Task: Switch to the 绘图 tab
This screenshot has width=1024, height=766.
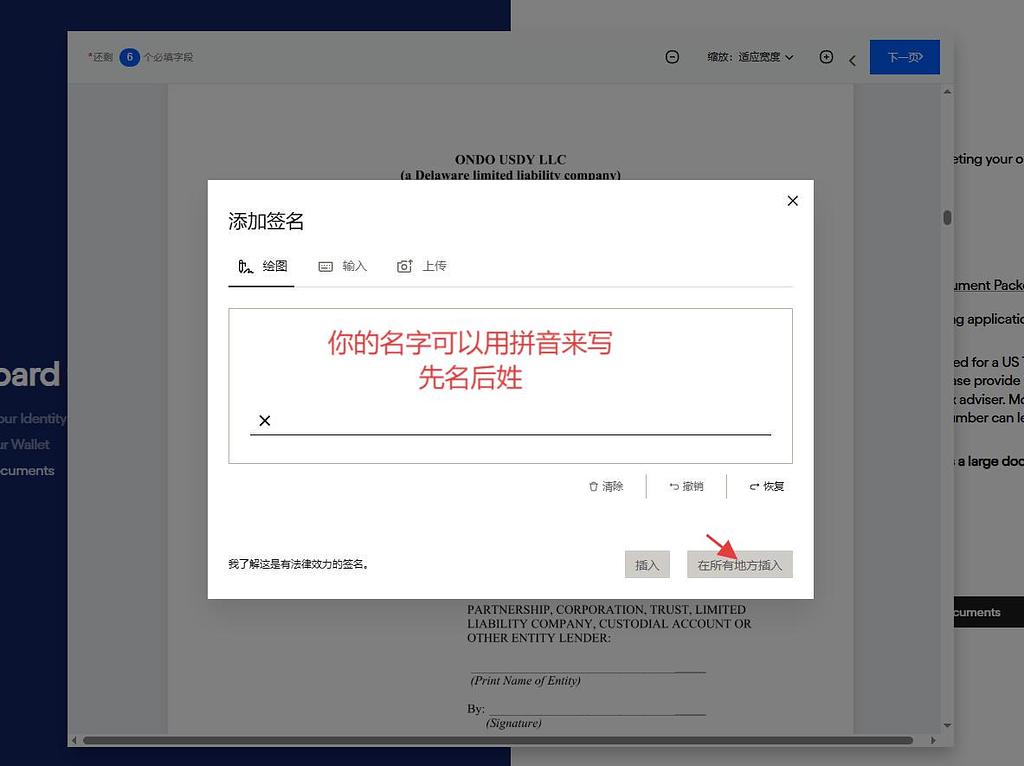Action: pyautogui.click(x=262, y=266)
